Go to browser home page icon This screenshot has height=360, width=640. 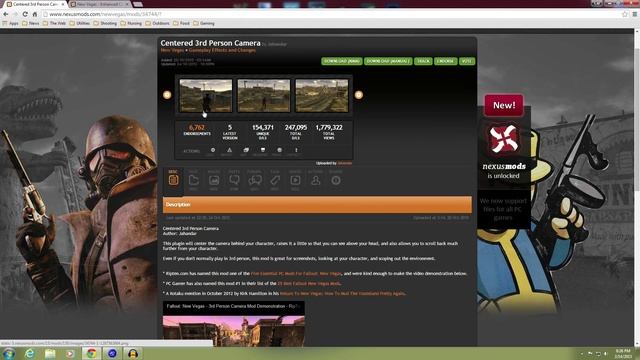pyautogui.click(x=35, y=14)
